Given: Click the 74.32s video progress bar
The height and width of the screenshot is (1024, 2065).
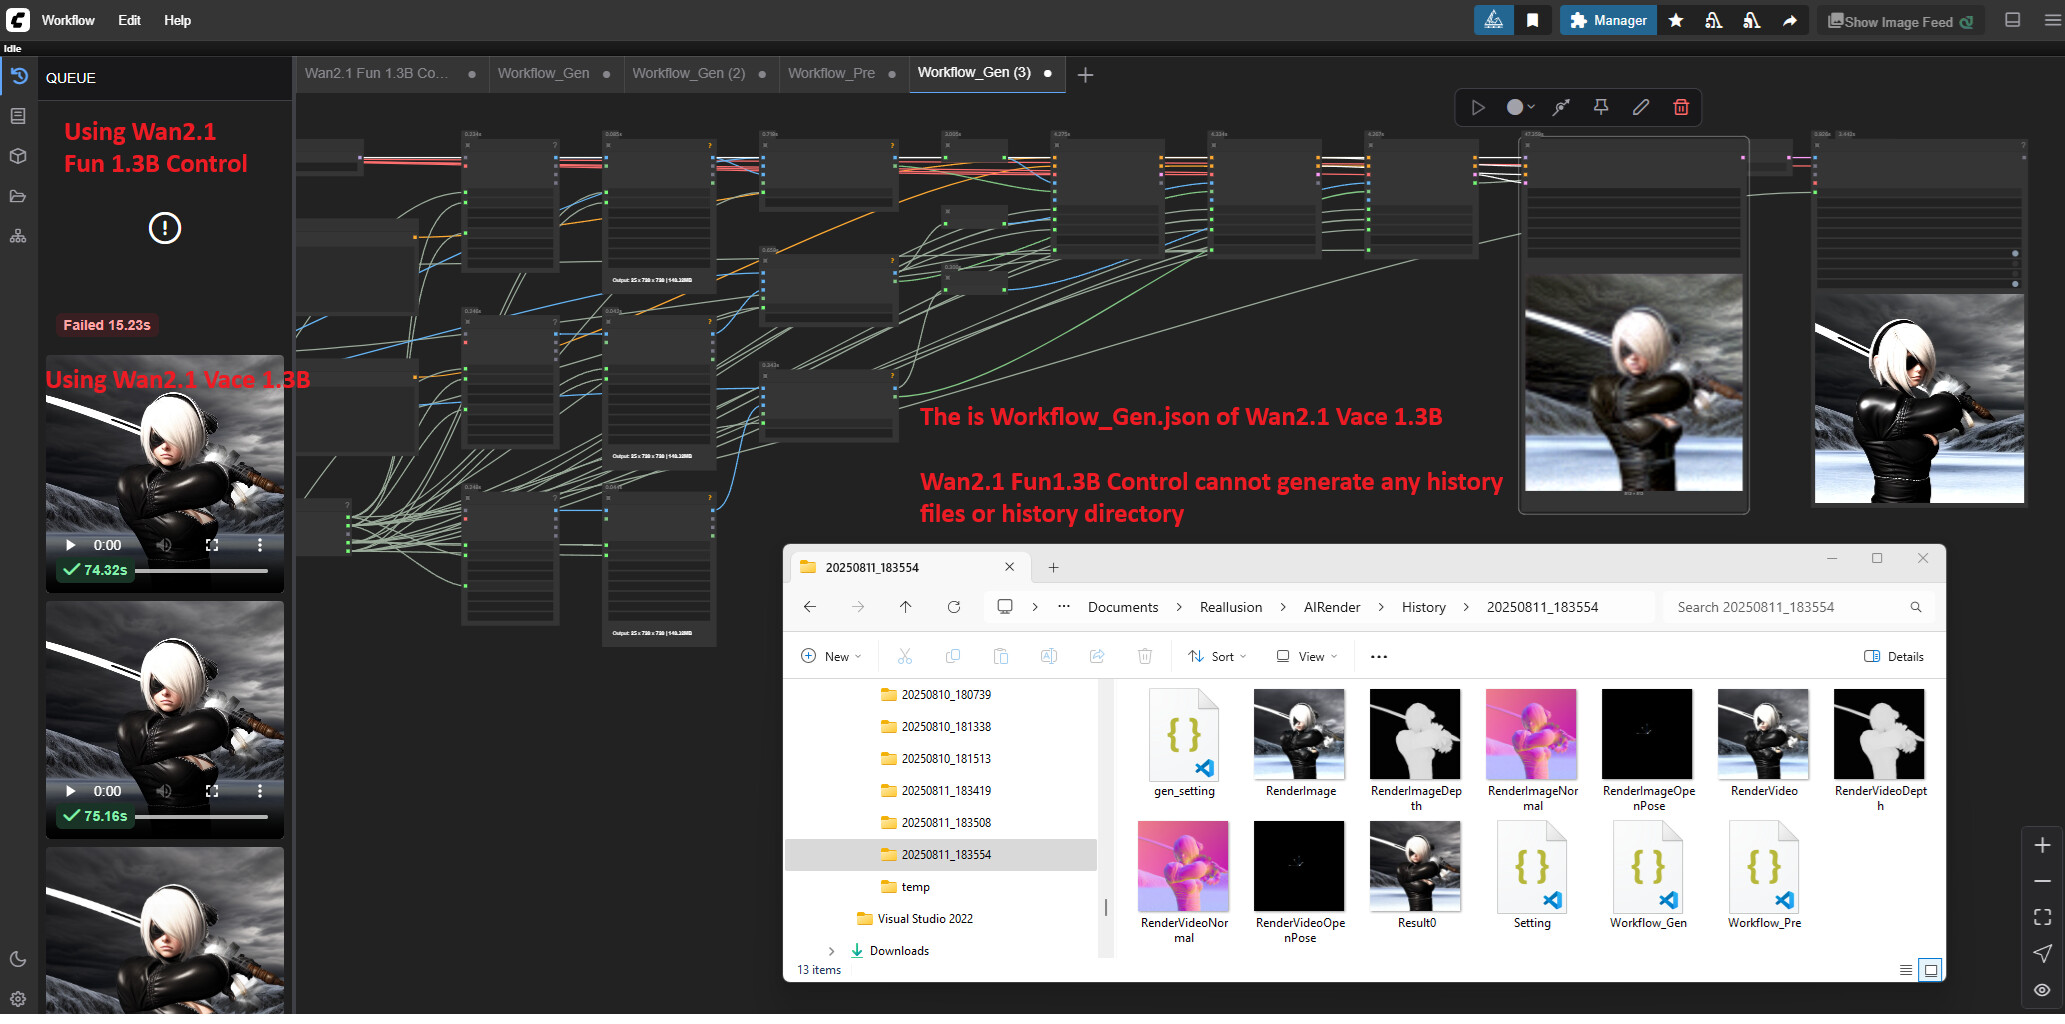Looking at the screenshot, I should click(201, 571).
